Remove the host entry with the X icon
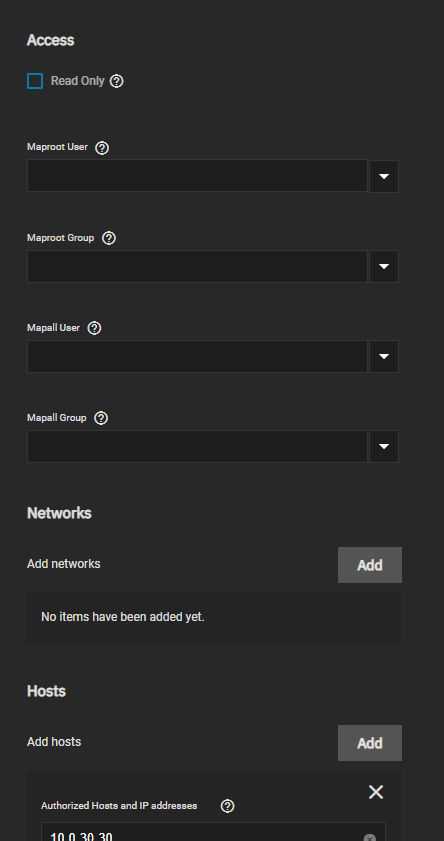The height and width of the screenshot is (841, 444). (376, 792)
